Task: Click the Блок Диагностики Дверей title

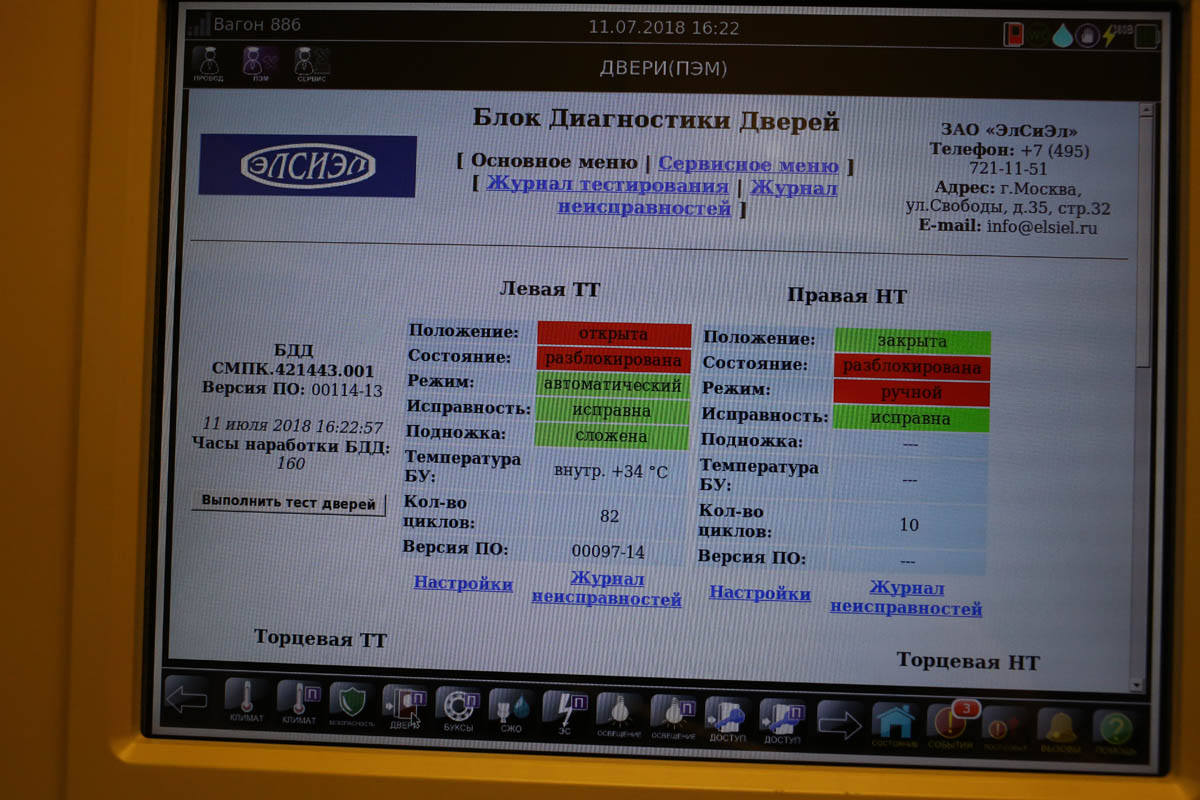Action: (656, 122)
